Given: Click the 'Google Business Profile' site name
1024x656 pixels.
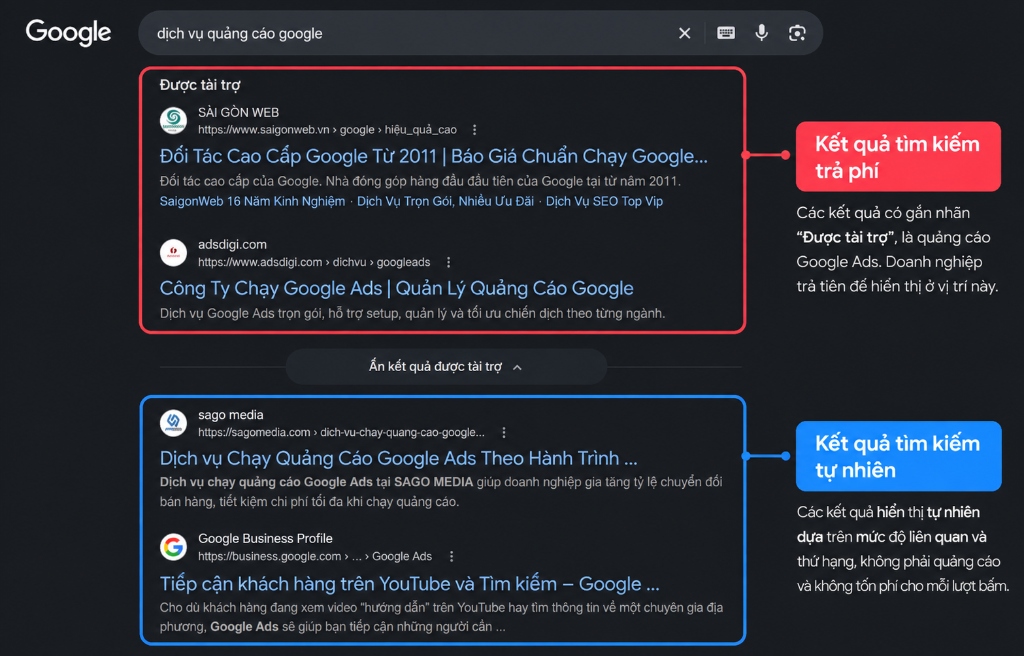Looking at the screenshot, I should (x=265, y=538).
